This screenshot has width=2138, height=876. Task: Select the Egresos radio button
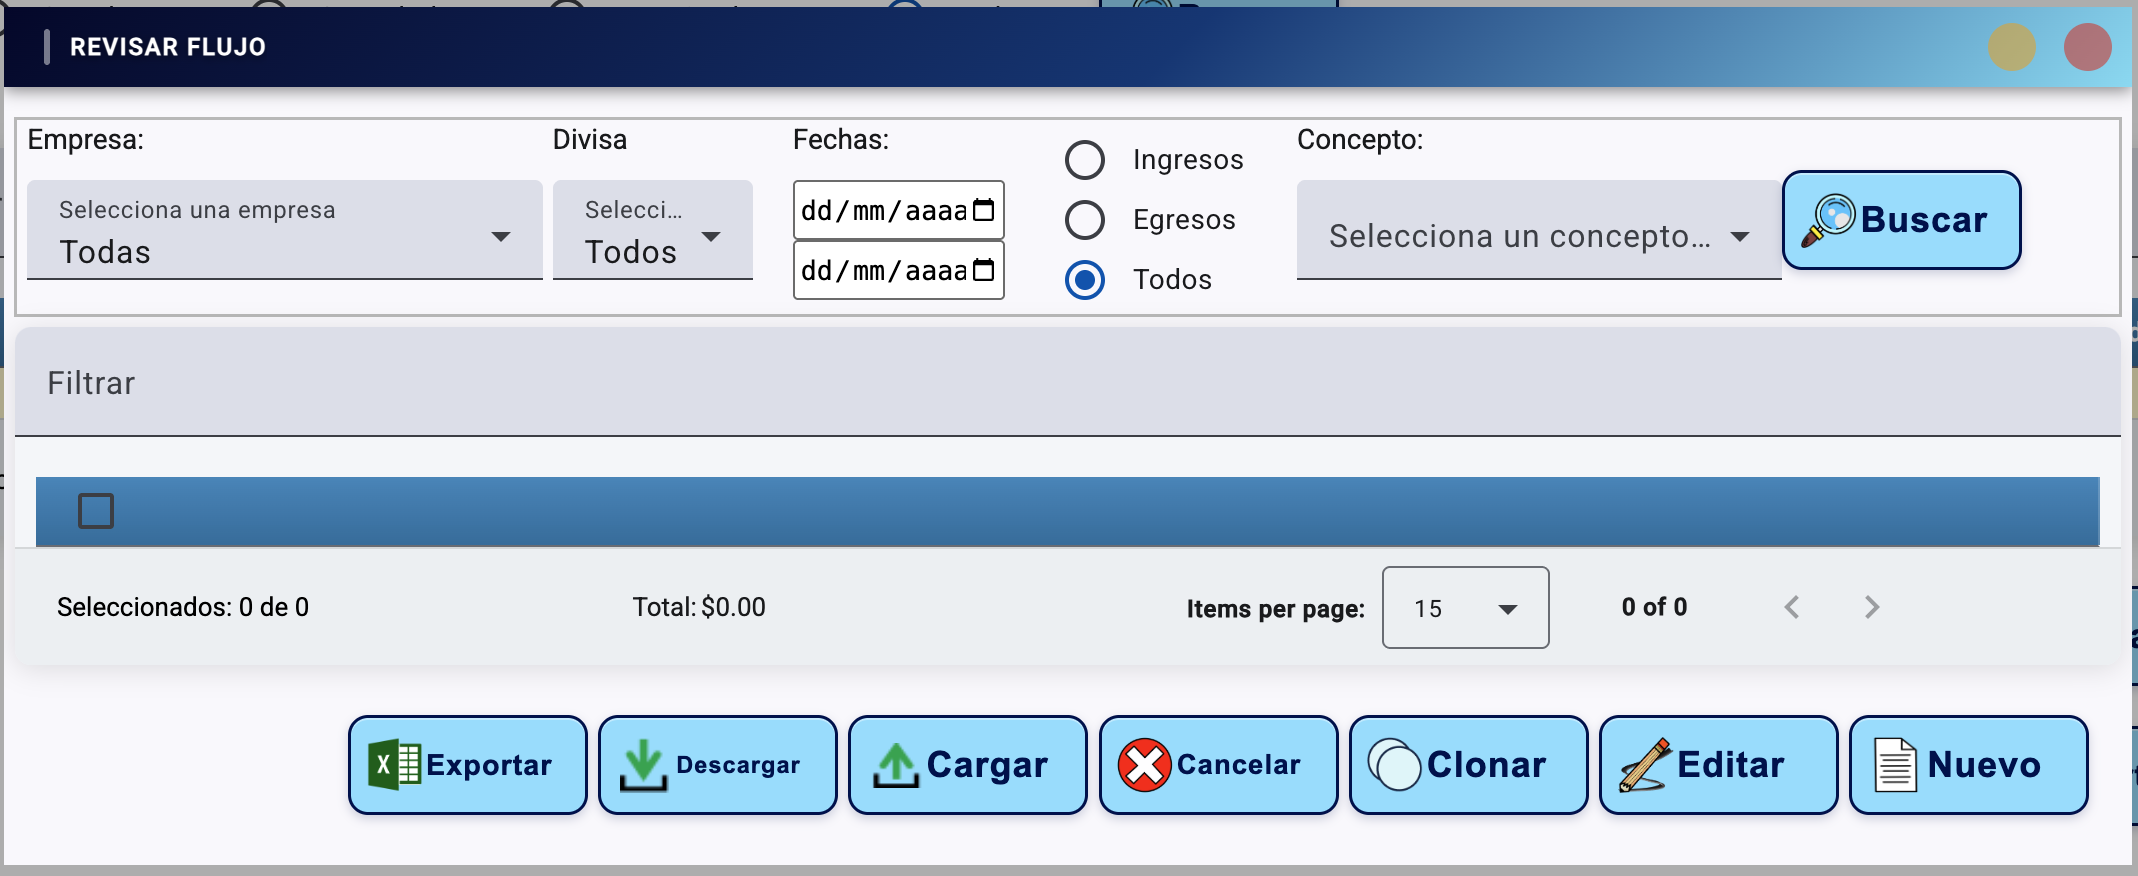[1085, 220]
